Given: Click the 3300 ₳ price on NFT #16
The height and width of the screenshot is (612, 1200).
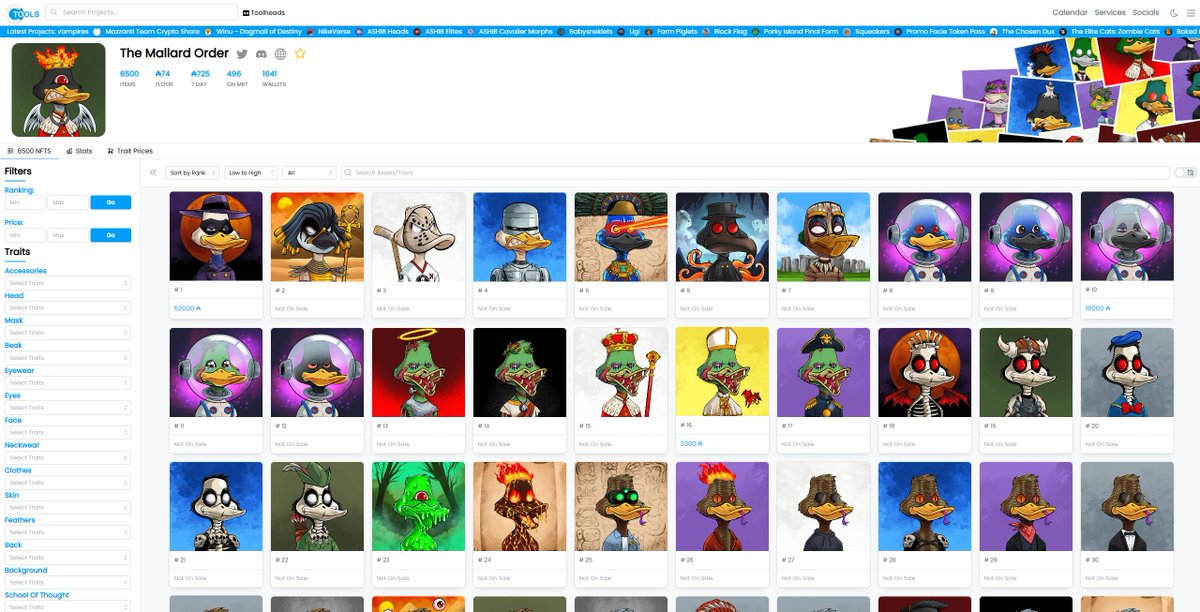Looking at the screenshot, I should tap(691, 443).
